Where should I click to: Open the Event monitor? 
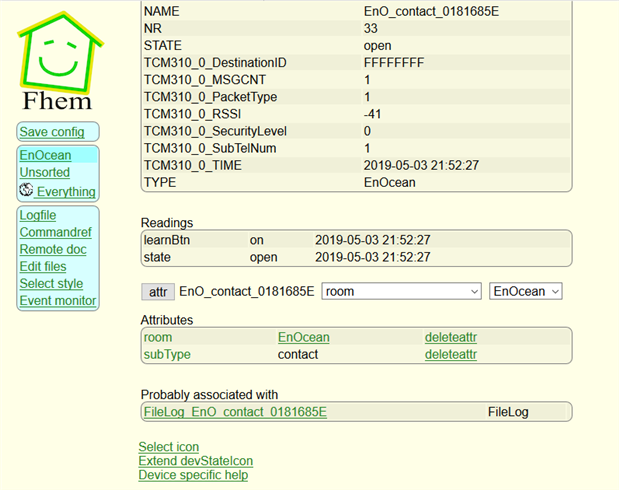pyautogui.click(x=58, y=301)
